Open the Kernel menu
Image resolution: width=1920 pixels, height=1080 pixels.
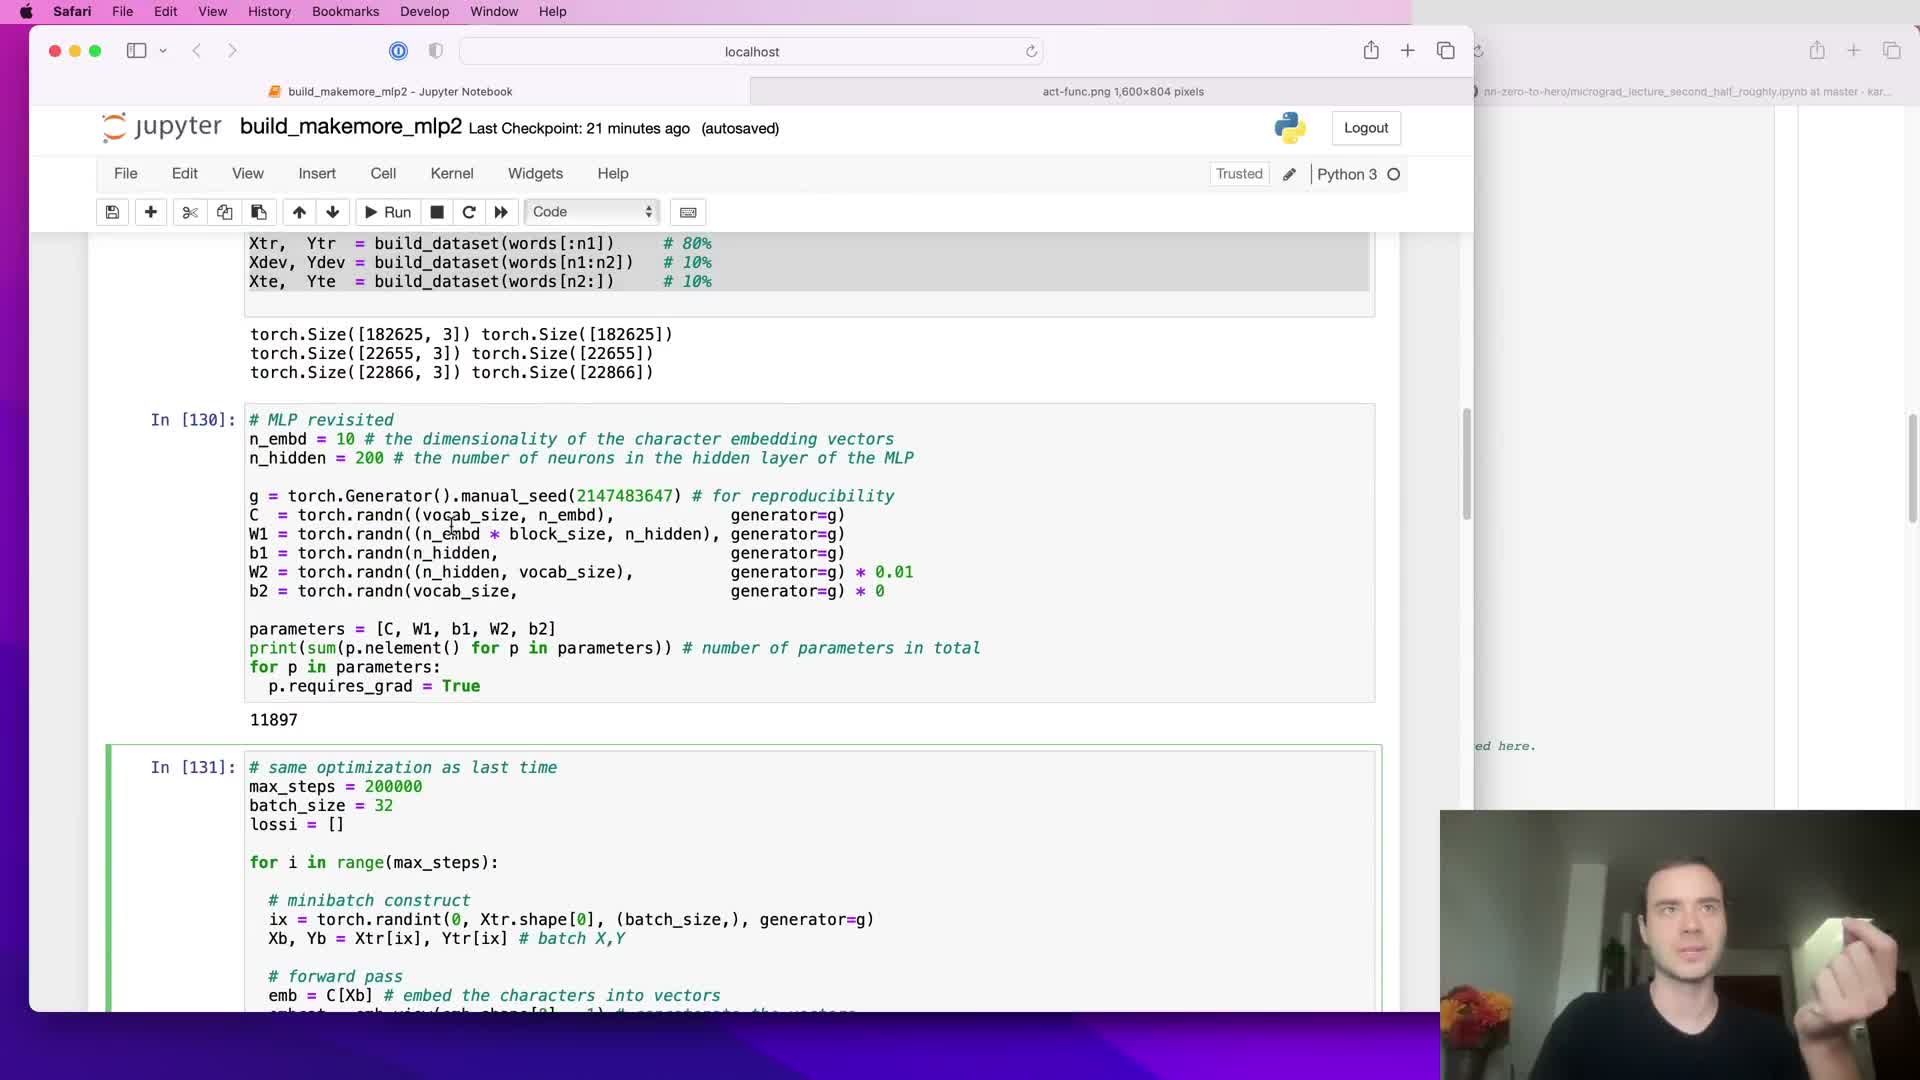pyautogui.click(x=451, y=173)
